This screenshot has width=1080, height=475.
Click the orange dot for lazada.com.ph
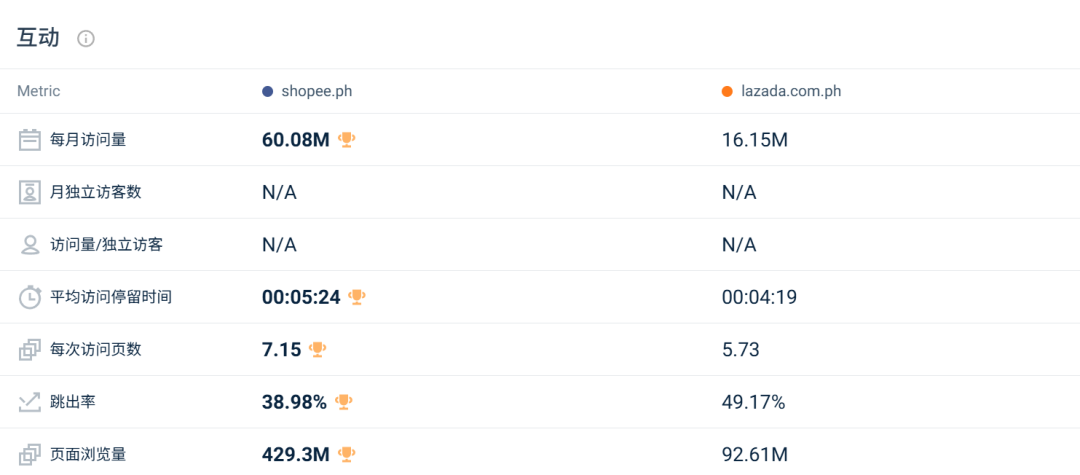[x=727, y=92]
